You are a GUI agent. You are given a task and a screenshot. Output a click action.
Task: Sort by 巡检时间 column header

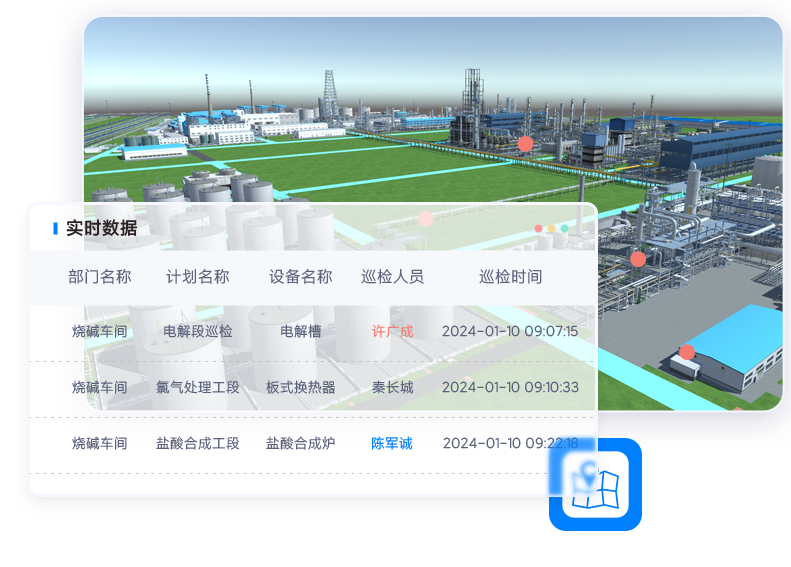[x=510, y=277]
